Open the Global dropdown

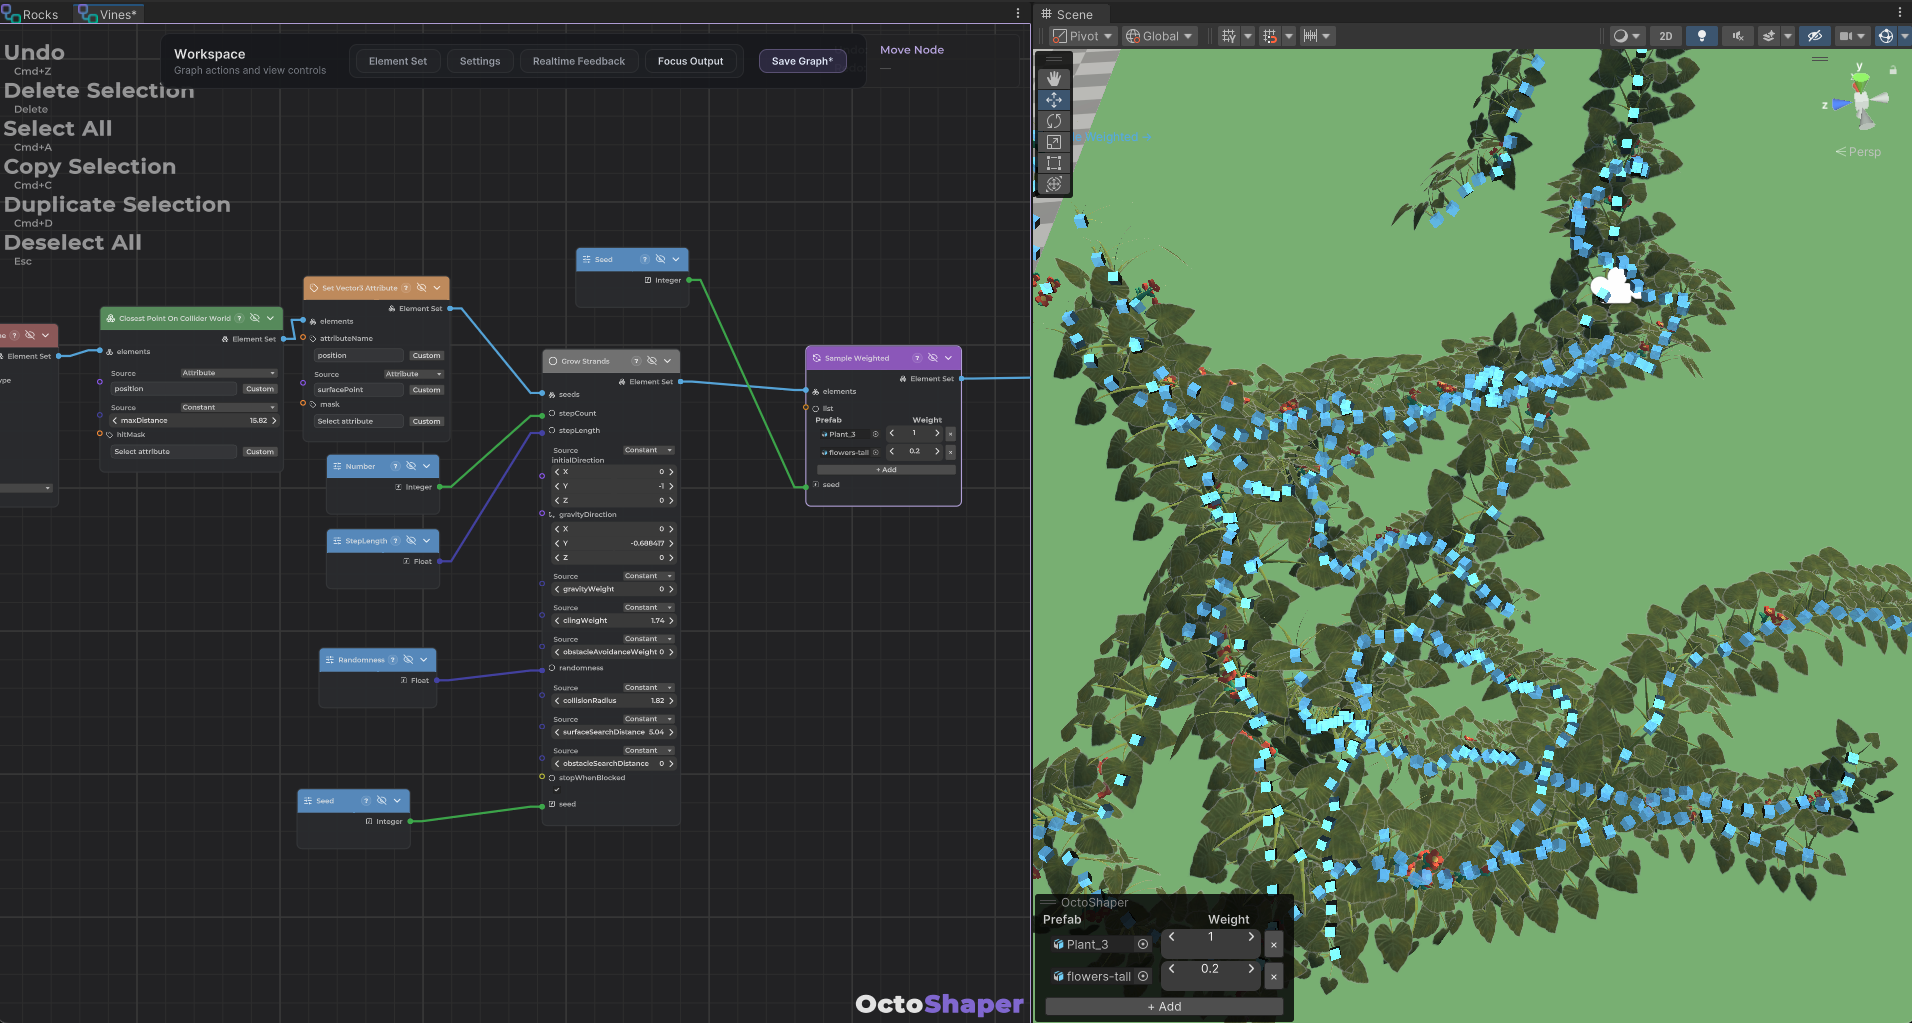click(1160, 36)
